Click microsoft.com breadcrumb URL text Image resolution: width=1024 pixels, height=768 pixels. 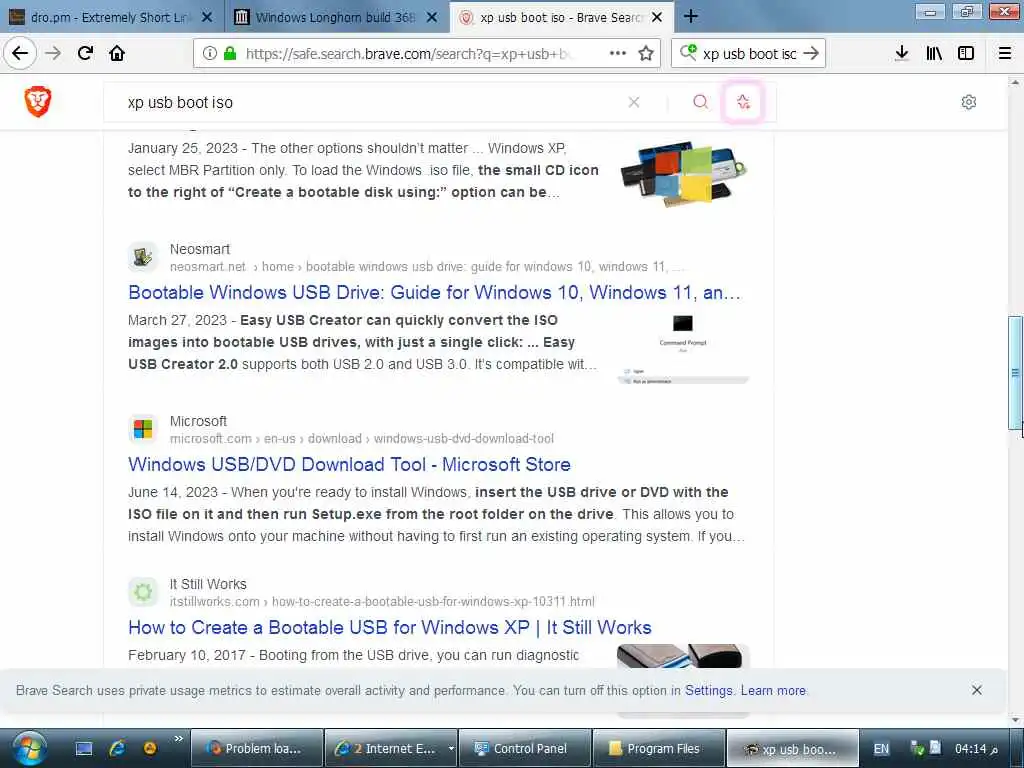click(362, 439)
